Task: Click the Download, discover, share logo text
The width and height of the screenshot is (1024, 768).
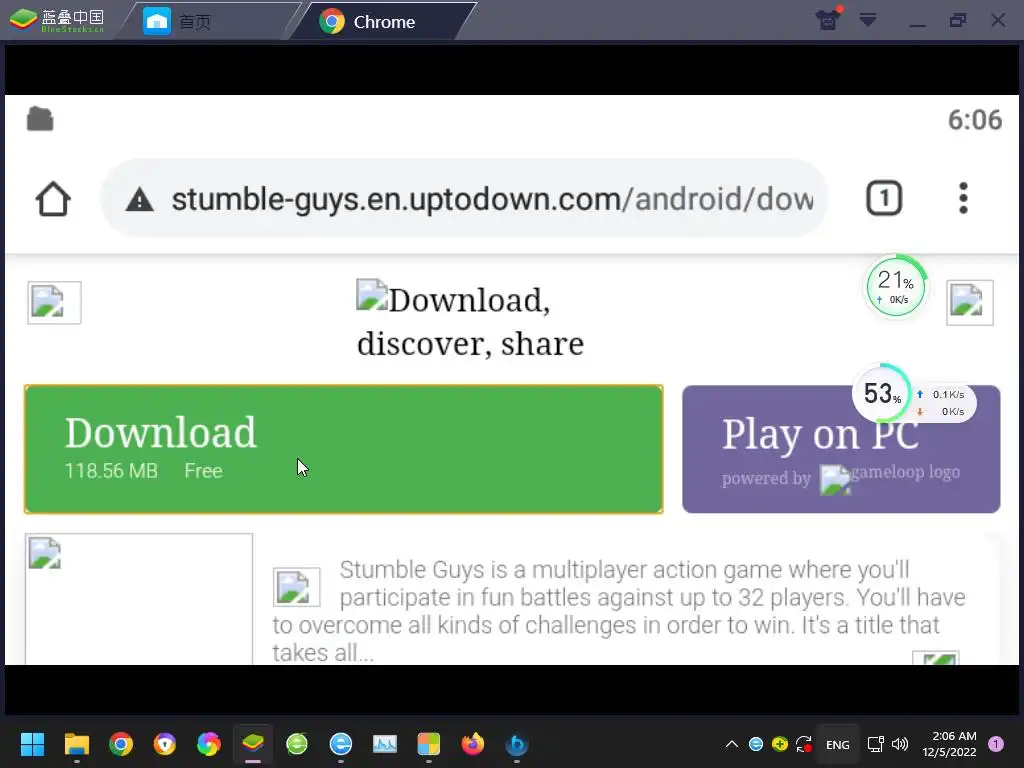Action: (x=470, y=321)
